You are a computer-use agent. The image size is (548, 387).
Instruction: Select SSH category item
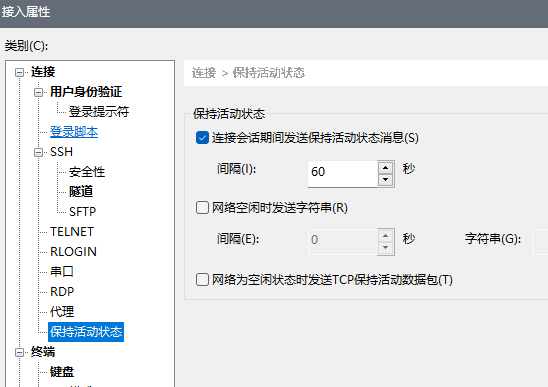click(x=62, y=152)
